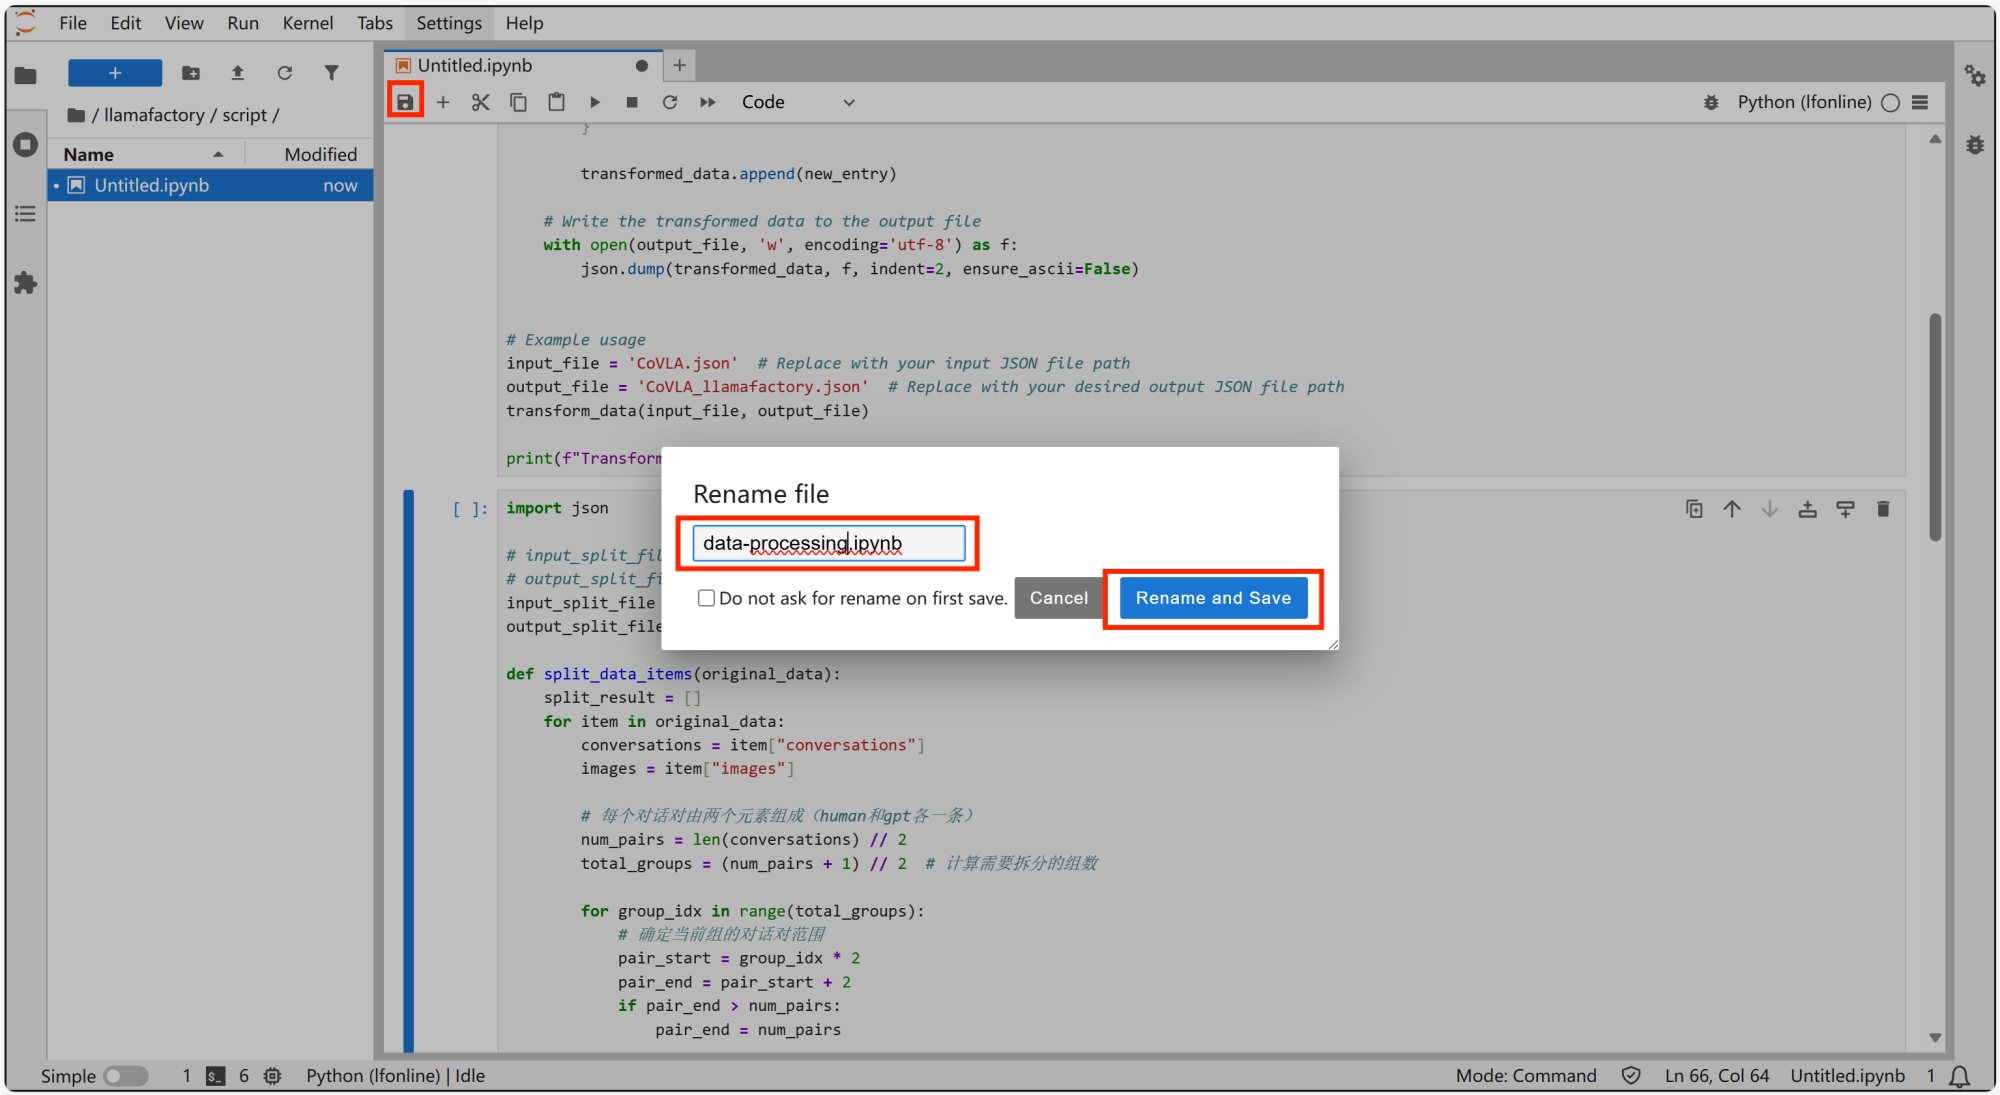Restart the kernel via toolbar icon
This screenshot has height=1095, width=2000.
pyautogui.click(x=670, y=102)
